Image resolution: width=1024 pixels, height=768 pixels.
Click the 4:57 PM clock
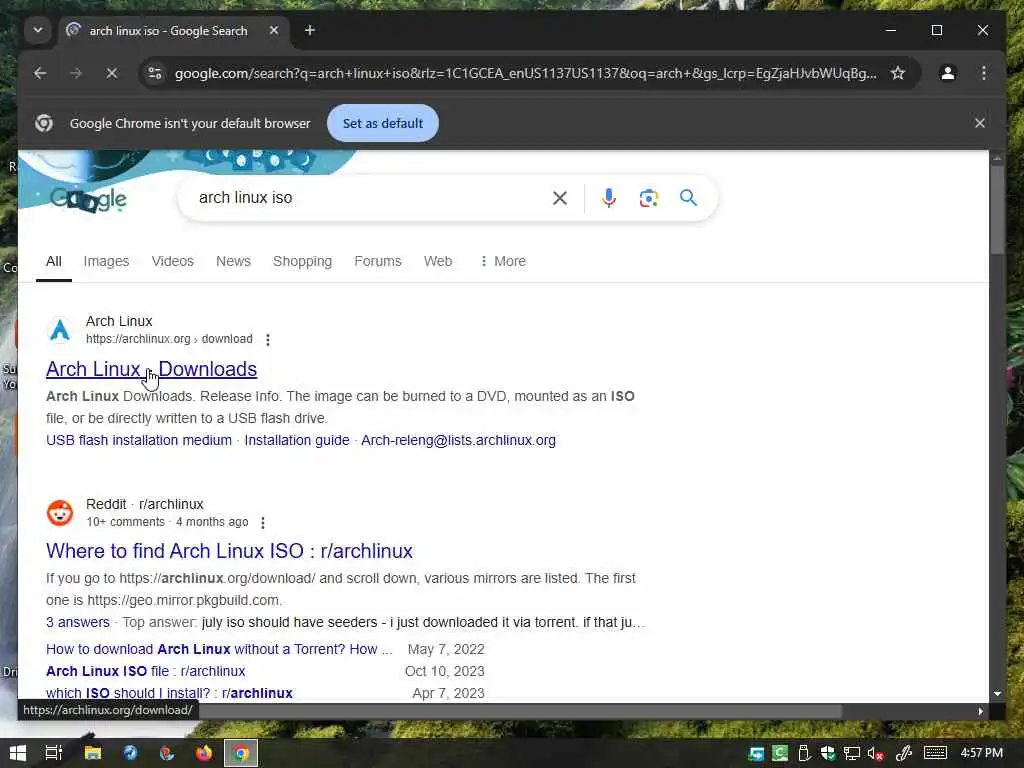(982, 753)
